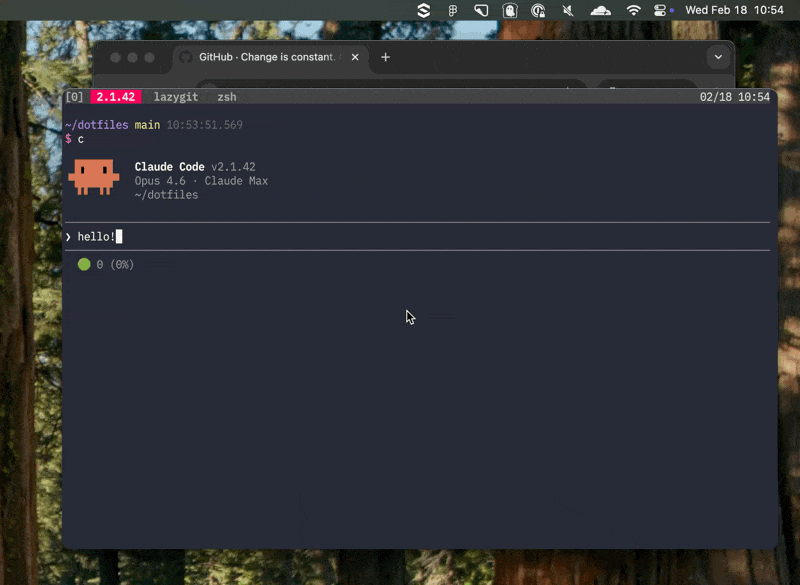The height and width of the screenshot is (585, 800).
Task: Close the GitHub browser tab
Action: click(355, 57)
